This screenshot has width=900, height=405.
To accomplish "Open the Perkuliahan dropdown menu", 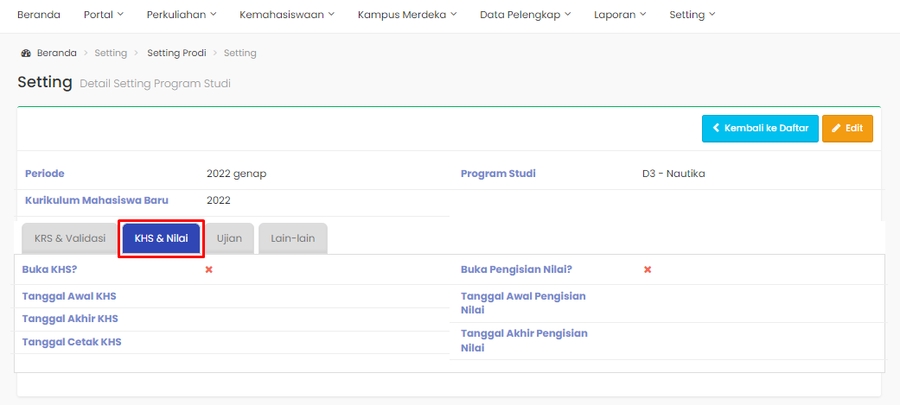I will tap(182, 15).
